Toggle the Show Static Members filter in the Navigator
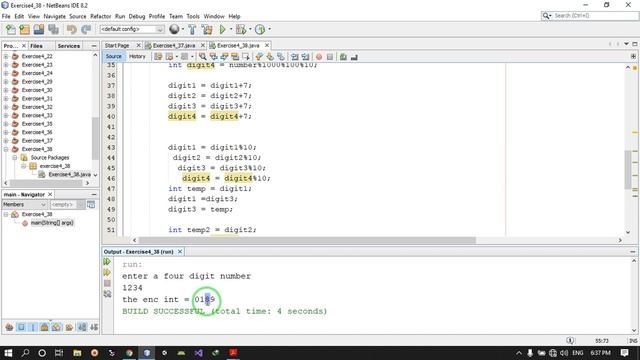 pos(33,327)
